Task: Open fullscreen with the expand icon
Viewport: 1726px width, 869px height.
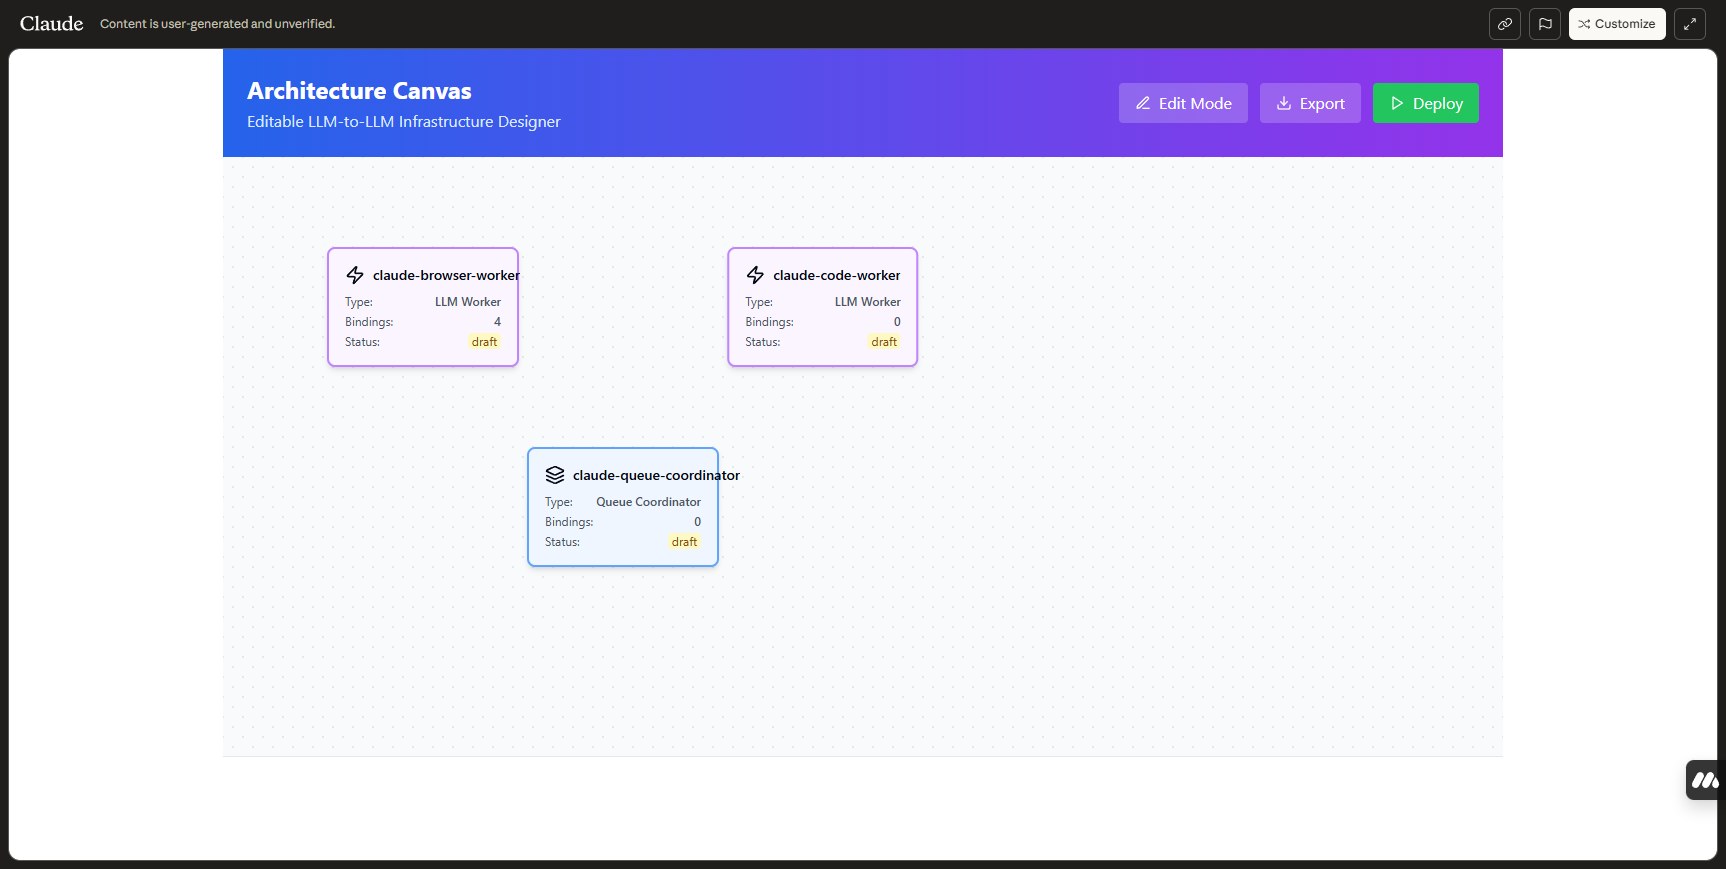Action: click(1689, 24)
